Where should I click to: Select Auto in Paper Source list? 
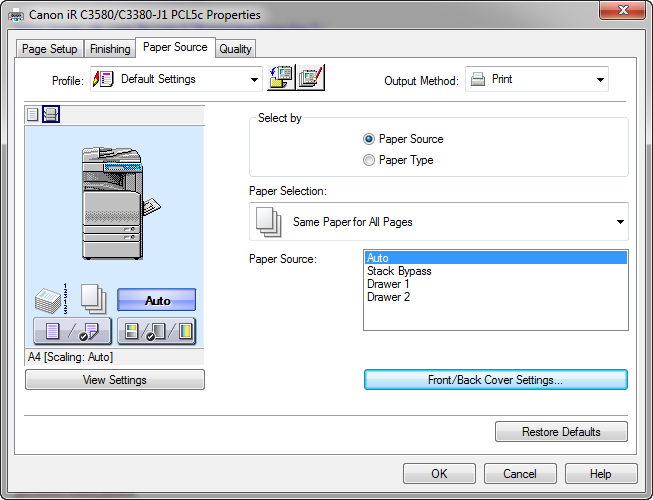pos(496,258)
